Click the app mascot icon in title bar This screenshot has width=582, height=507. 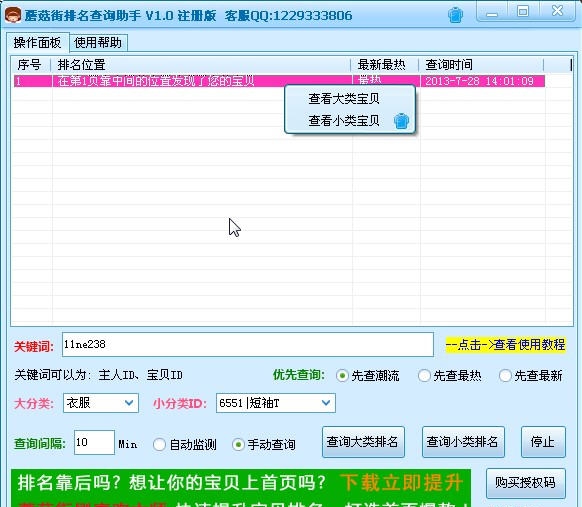tap(13, 15)
